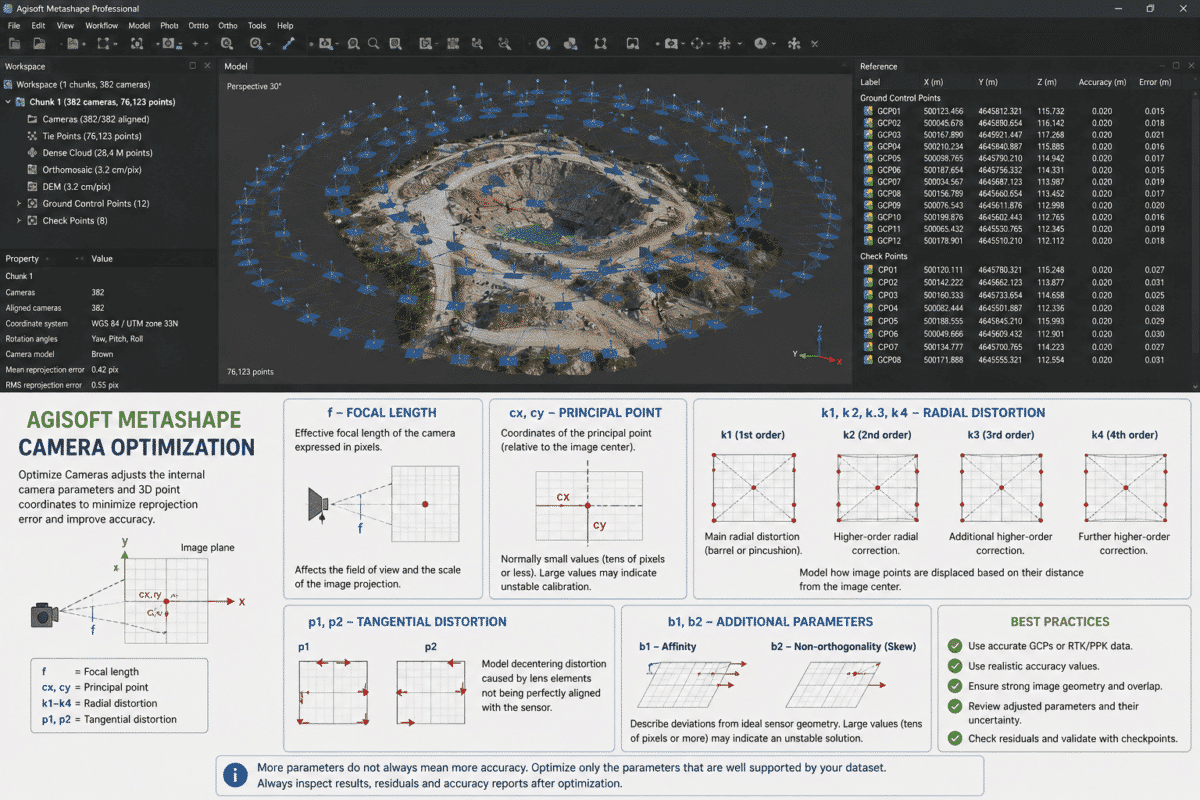Click the '0.42 pix' reprojection error value
Image resolution: width=1200 pixels, height=800 pixels.
107,369
